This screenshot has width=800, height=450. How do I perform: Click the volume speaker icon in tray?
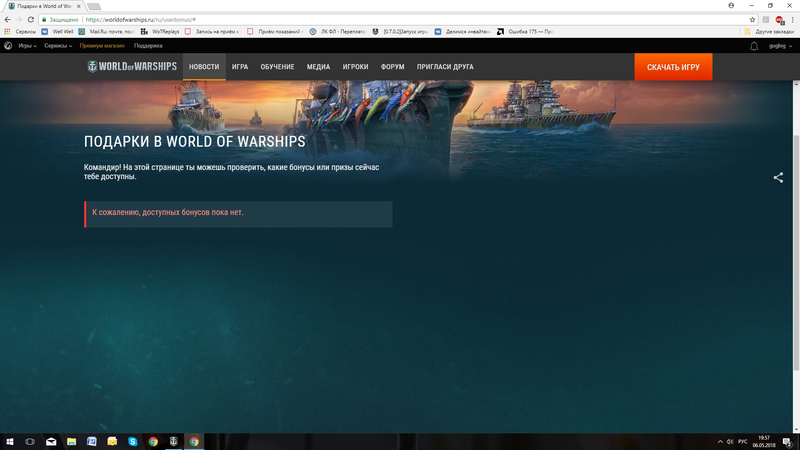730,442
